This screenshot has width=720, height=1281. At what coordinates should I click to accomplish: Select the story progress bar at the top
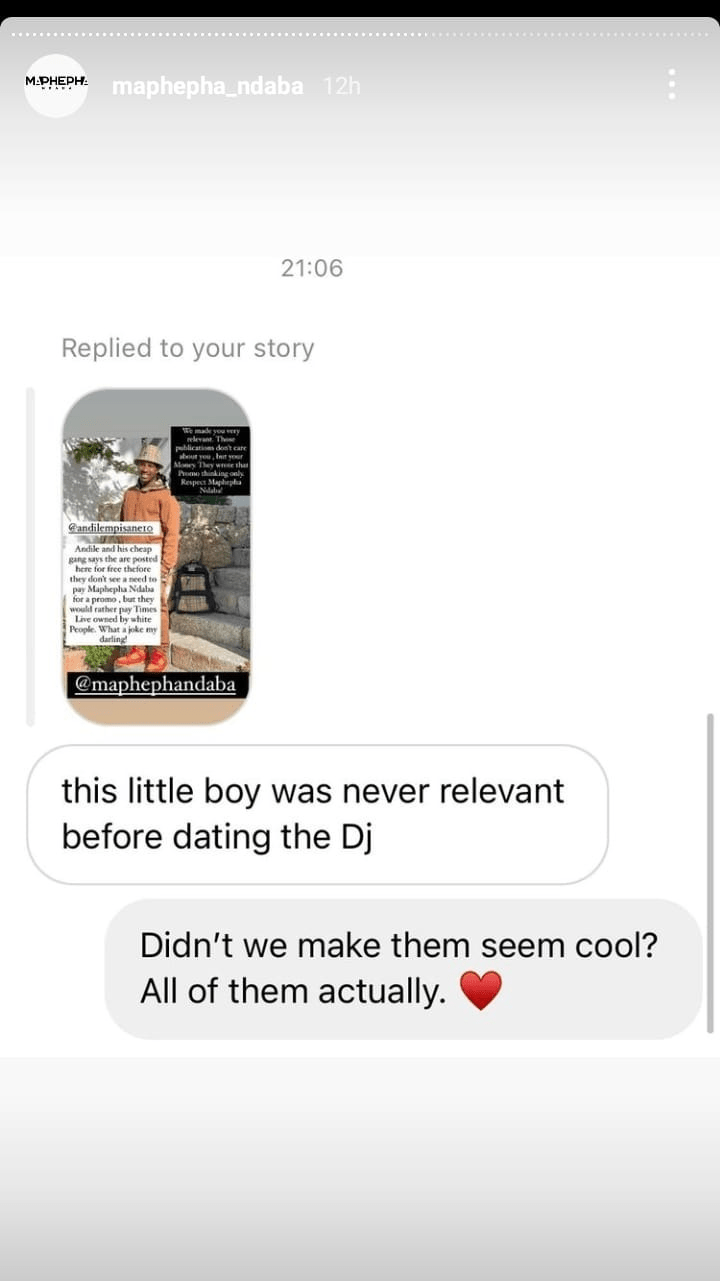click(360, 34)
